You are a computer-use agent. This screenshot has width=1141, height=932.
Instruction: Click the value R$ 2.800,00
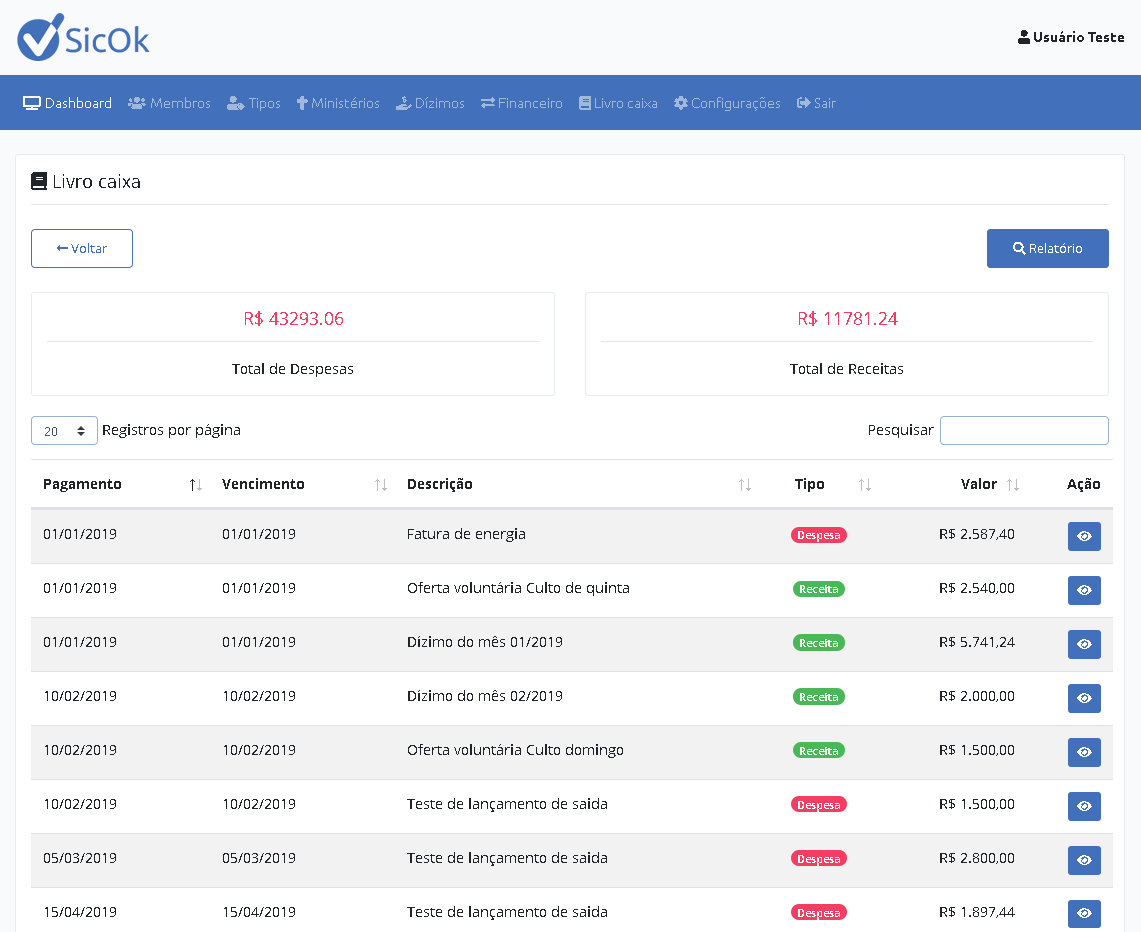pos(977,858)
